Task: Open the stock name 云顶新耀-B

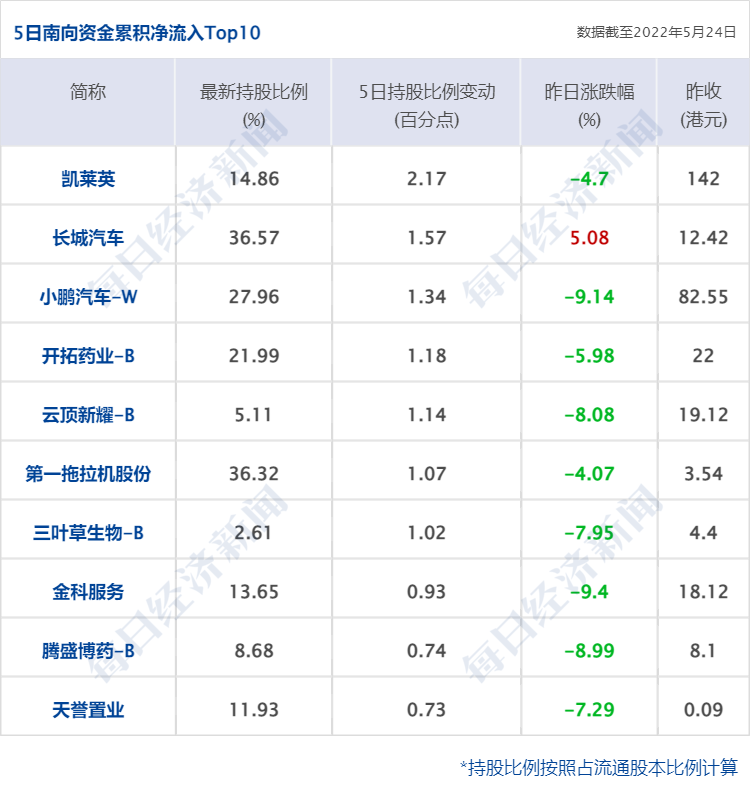Action: click(89, 415)
